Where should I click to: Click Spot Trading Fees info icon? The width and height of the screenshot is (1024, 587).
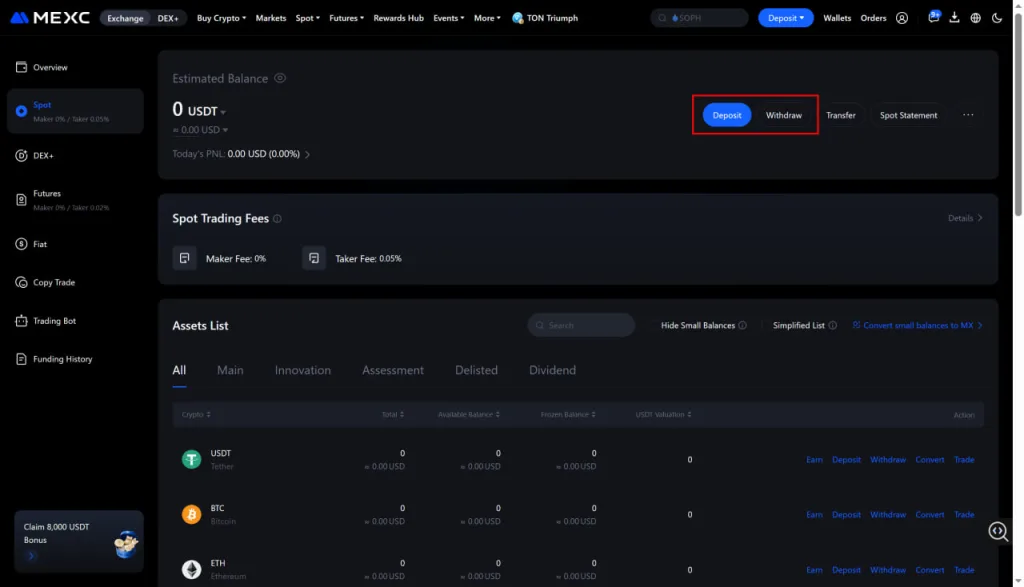(278, 219)
